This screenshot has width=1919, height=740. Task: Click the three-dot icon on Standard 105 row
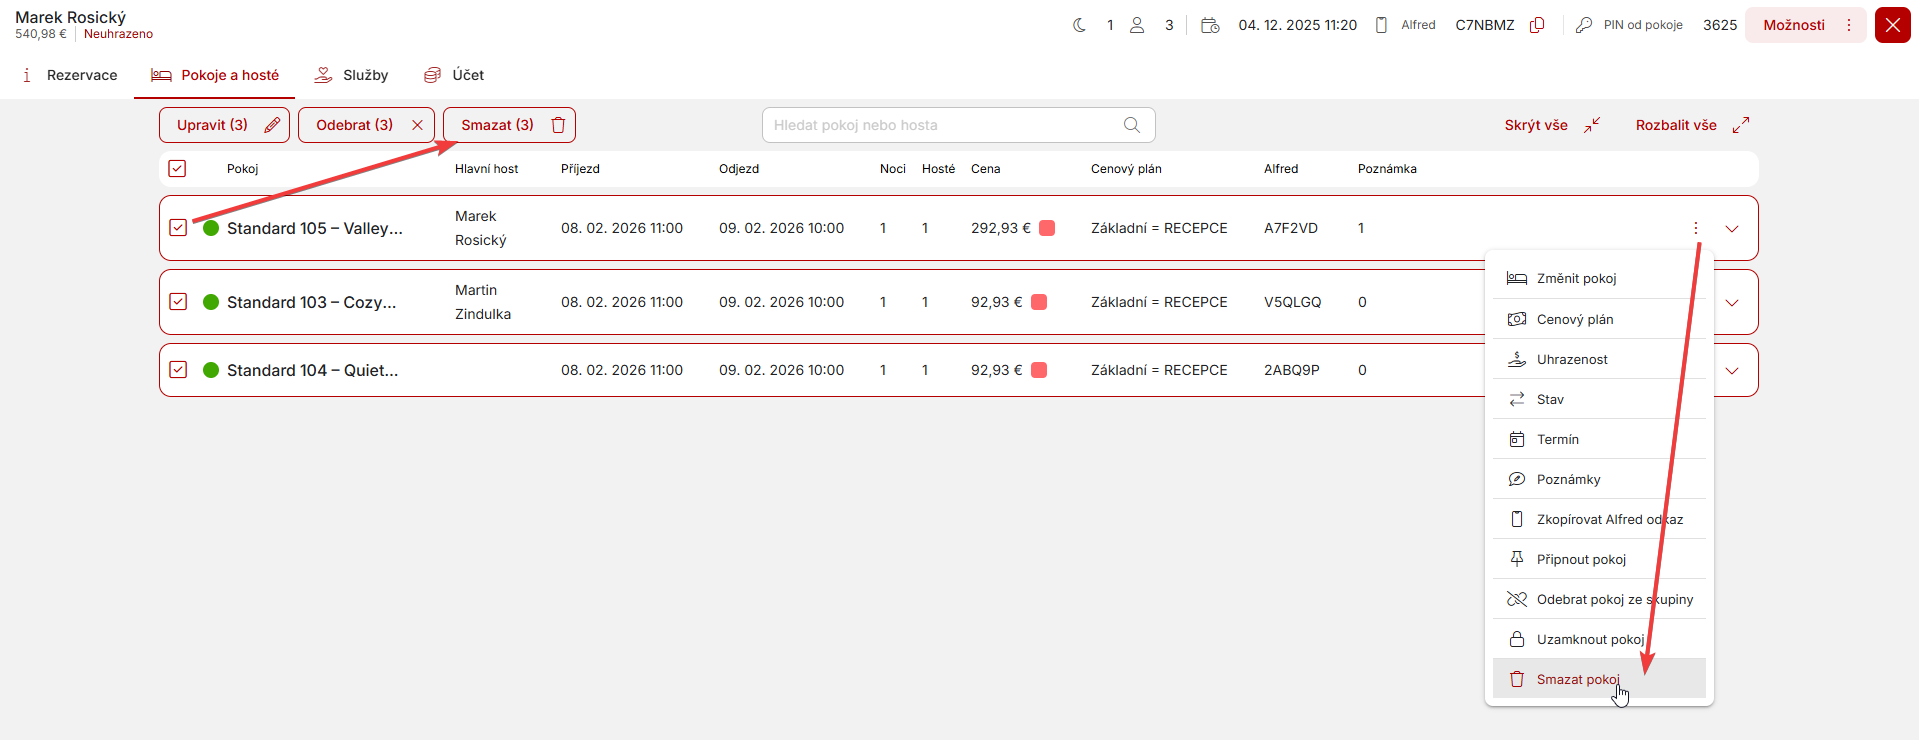click(1695, 228)
